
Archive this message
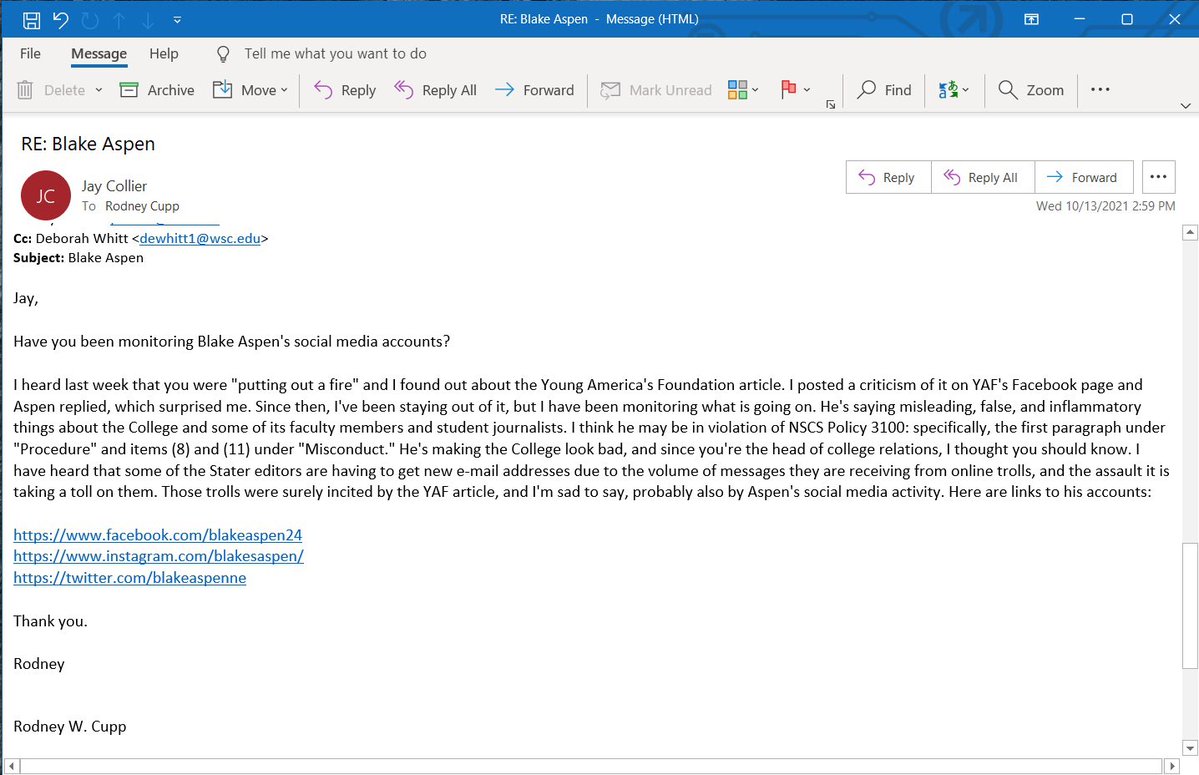coord(157,90)
